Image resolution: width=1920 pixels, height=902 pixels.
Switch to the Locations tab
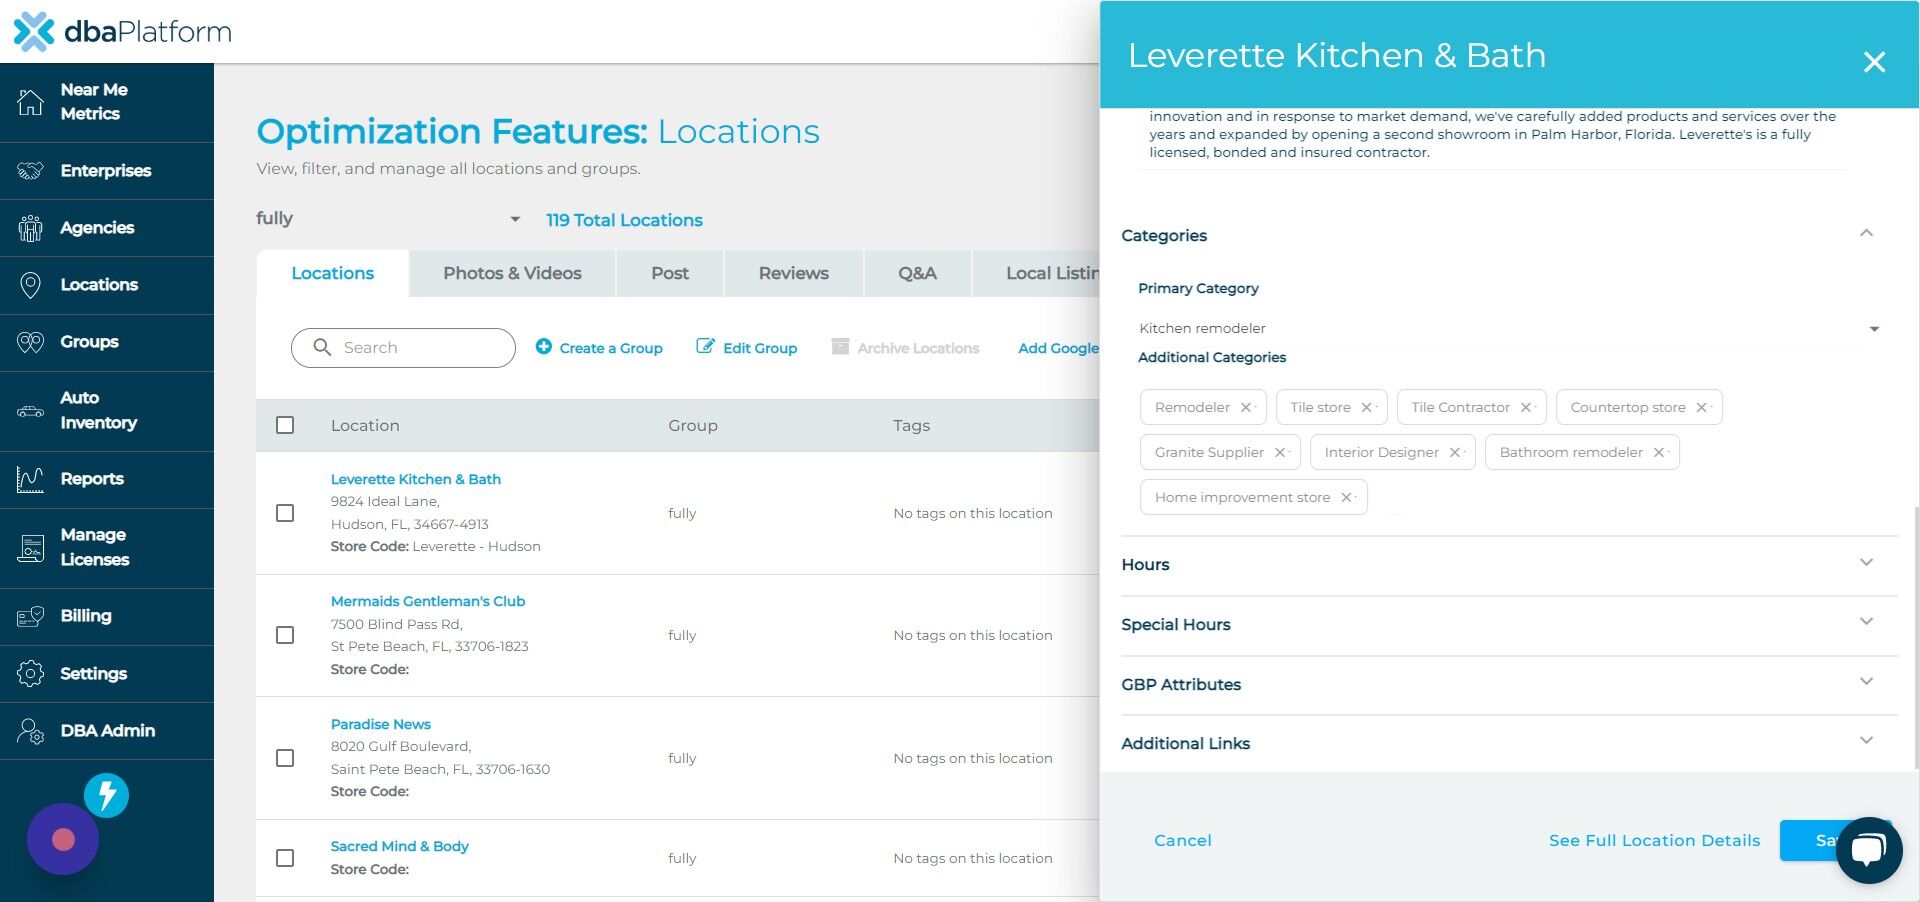[332, 273]
